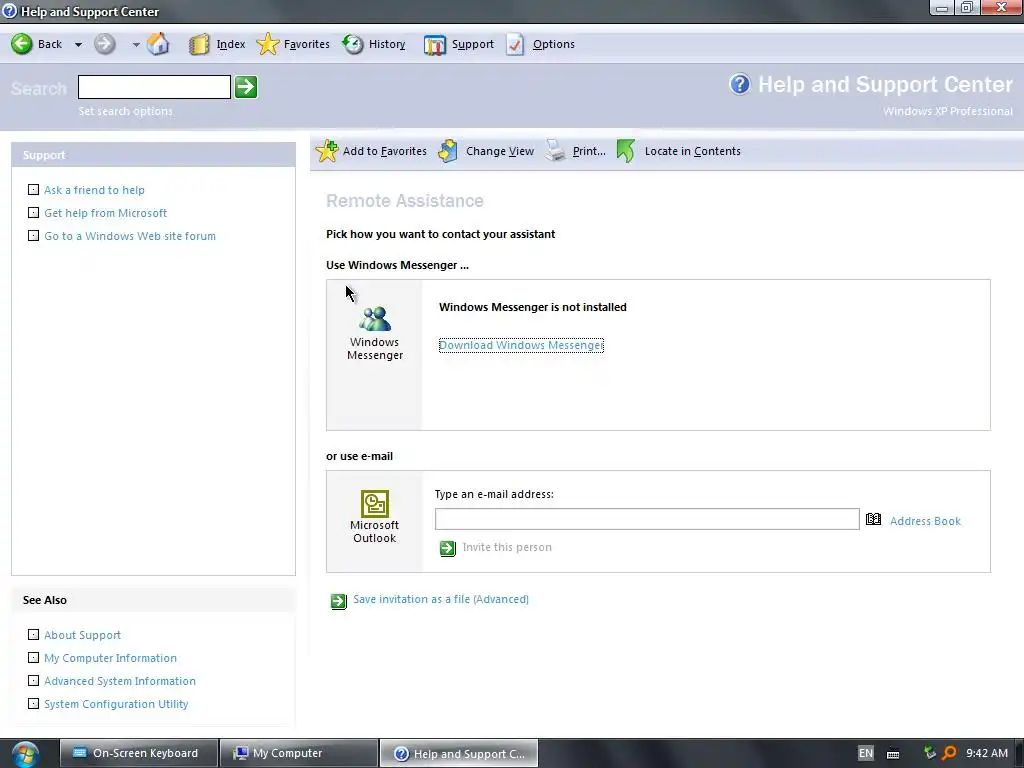The image size is (1024, 768).
Task: Click the Invite this person label
Action: [x=507, y=547]
